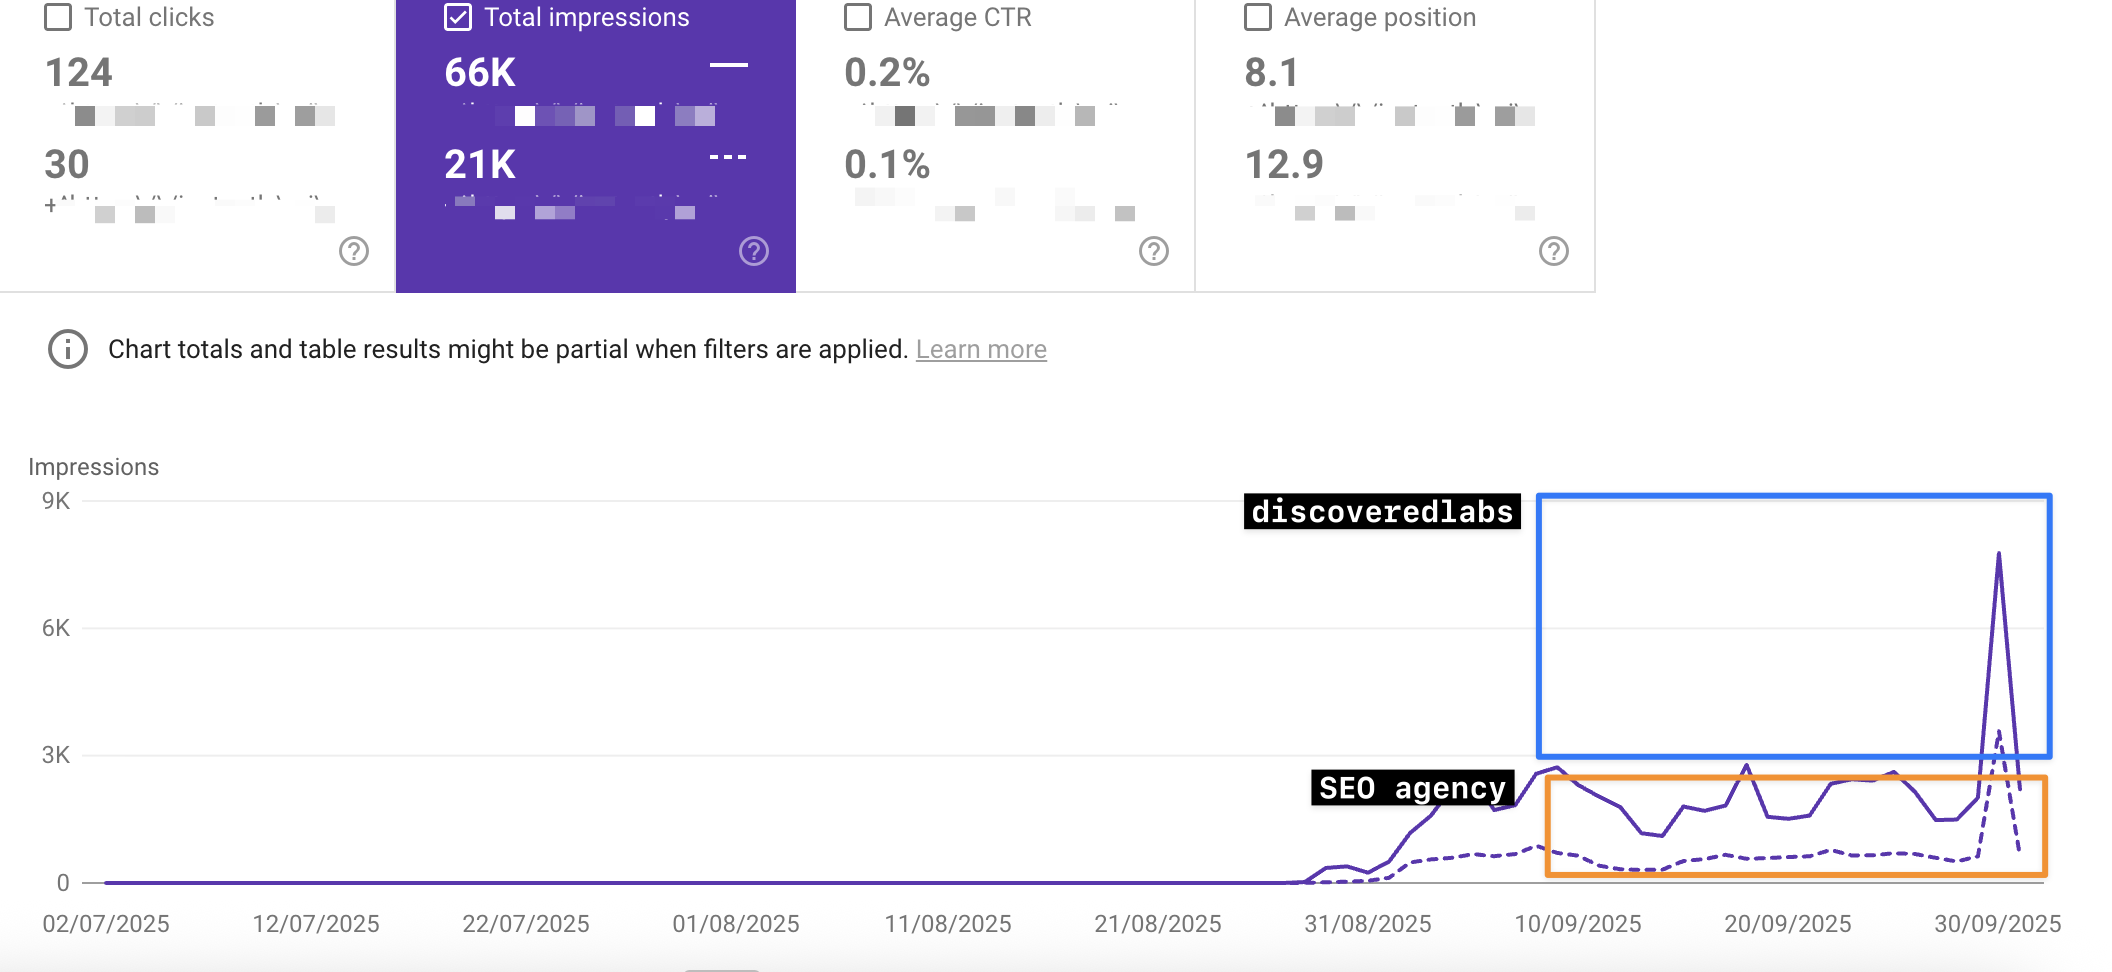Open help icon in Total clicks card
The image size is (2112, 972).
354,251
